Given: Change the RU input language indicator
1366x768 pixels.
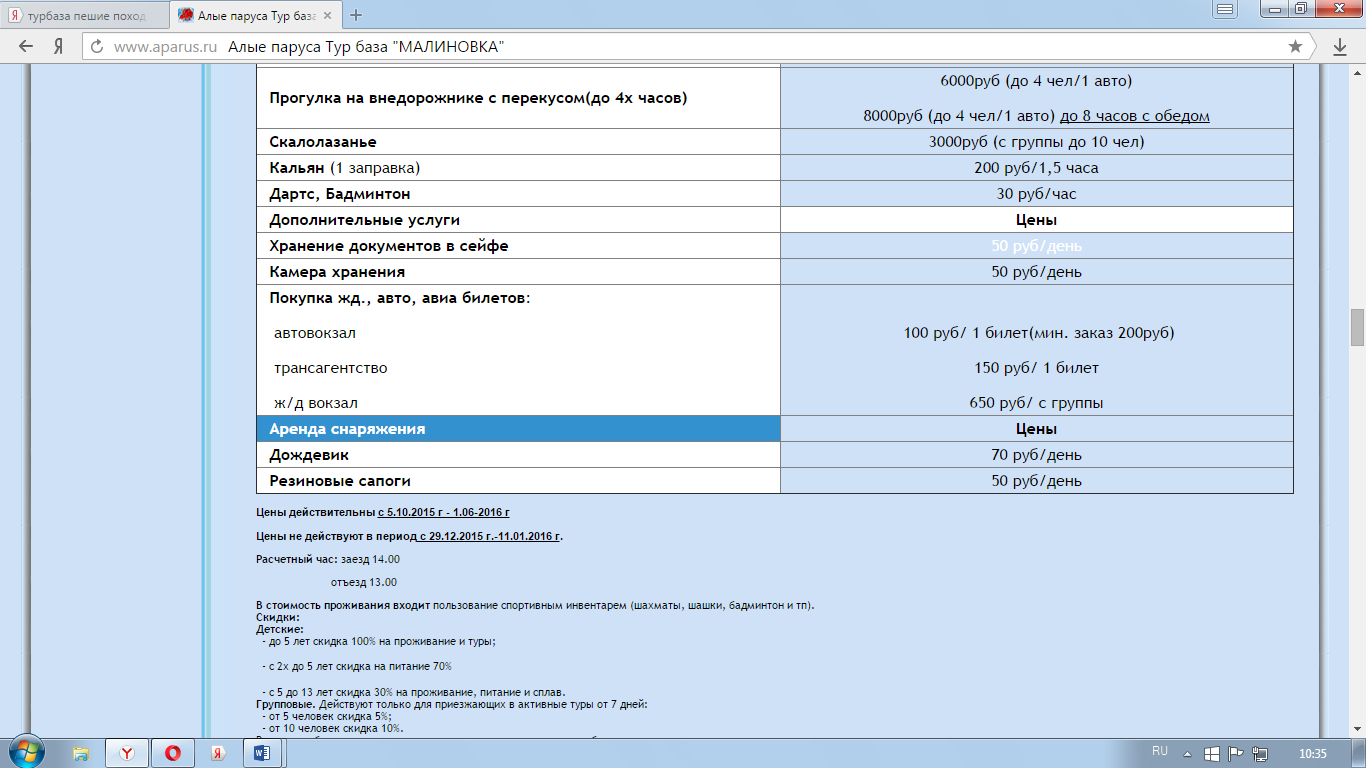Looking at the screenshot, I should click(x=1160, y=751).
